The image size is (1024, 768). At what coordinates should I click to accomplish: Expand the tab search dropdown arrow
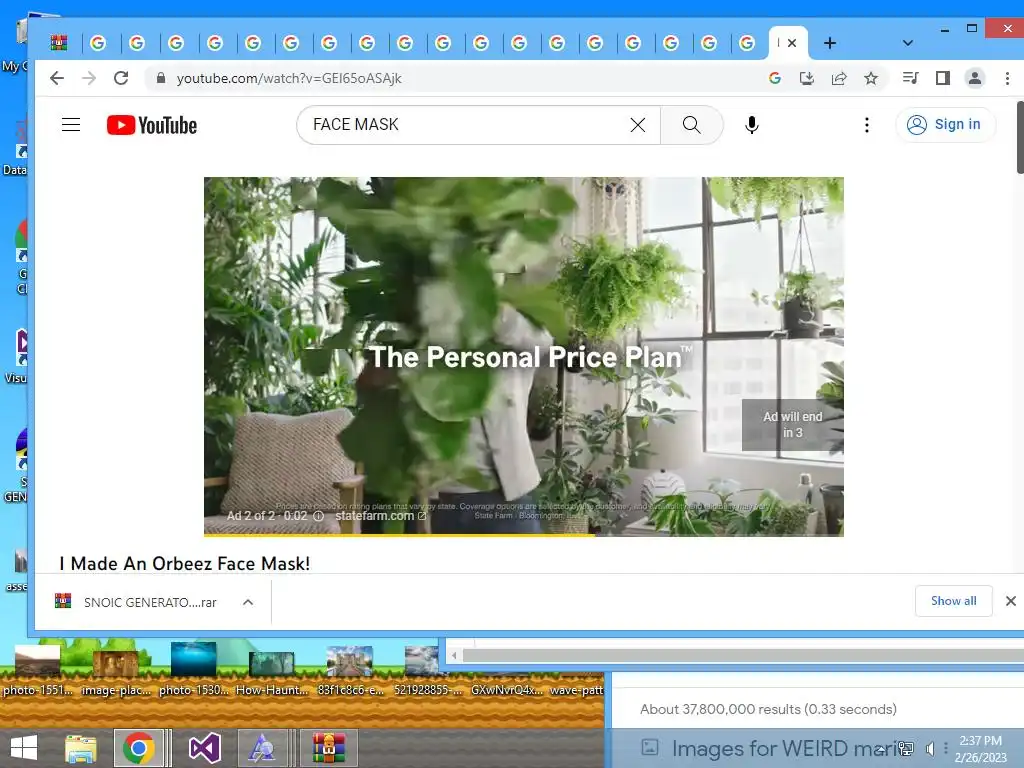tap(907, 43)
